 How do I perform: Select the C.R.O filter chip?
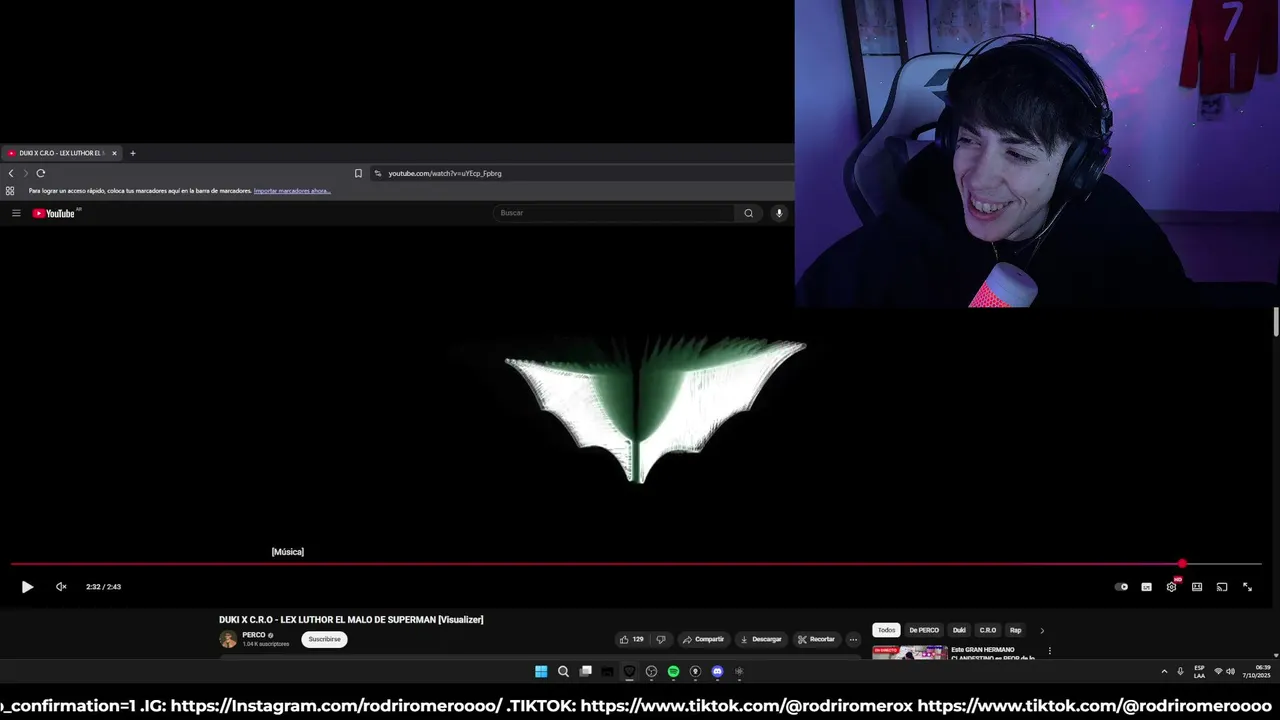988,630
